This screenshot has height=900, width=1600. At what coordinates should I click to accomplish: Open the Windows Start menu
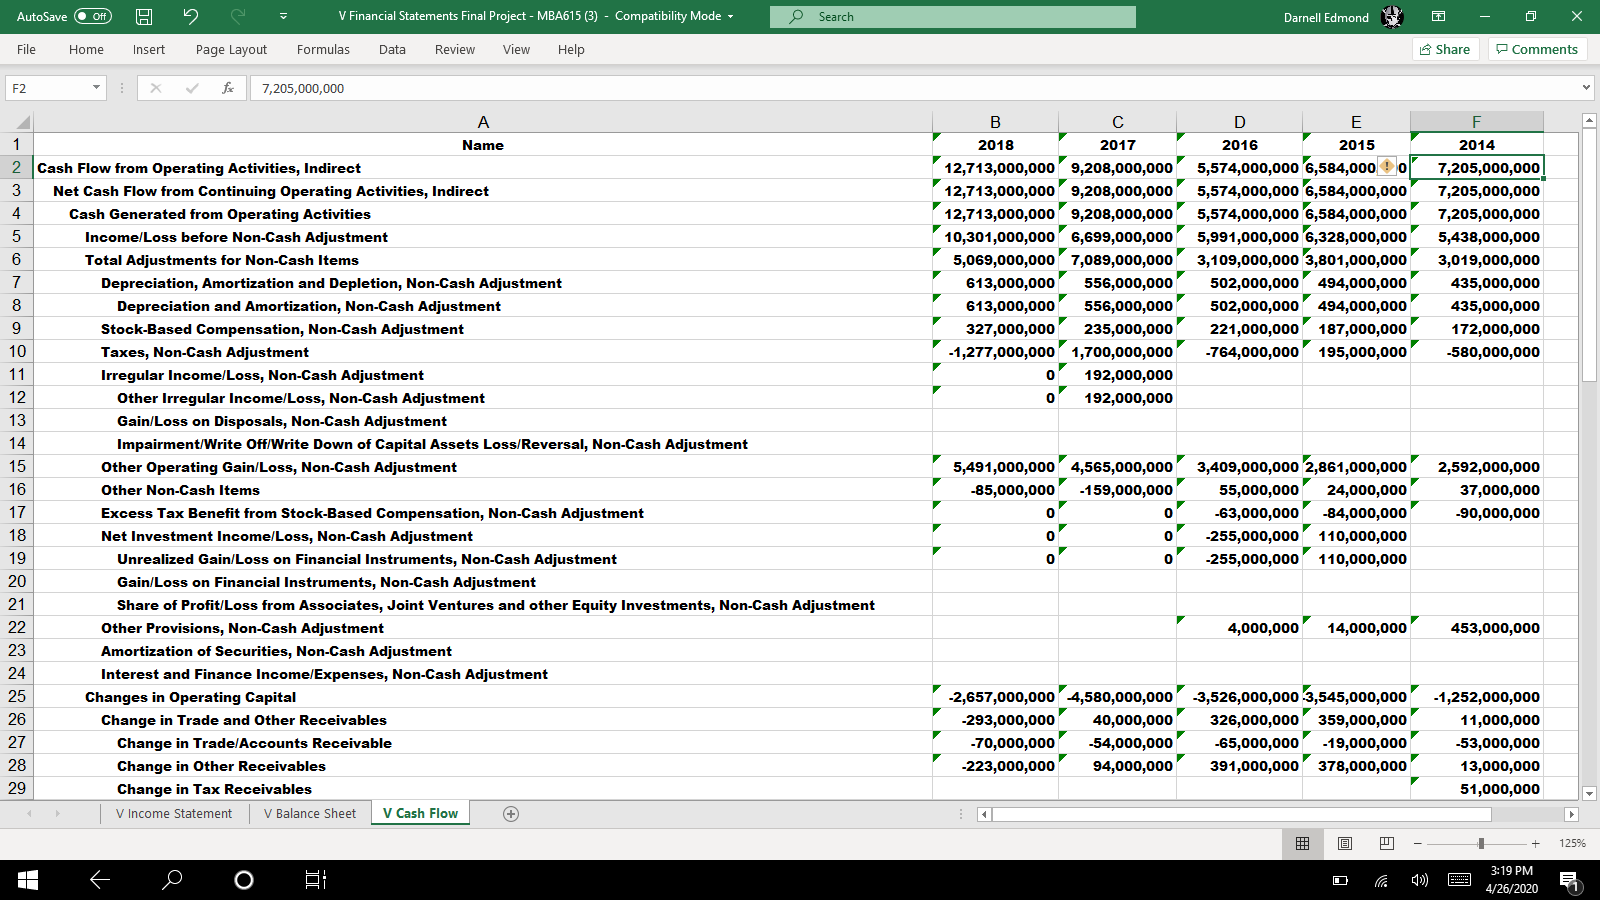(x=28, y=880)
